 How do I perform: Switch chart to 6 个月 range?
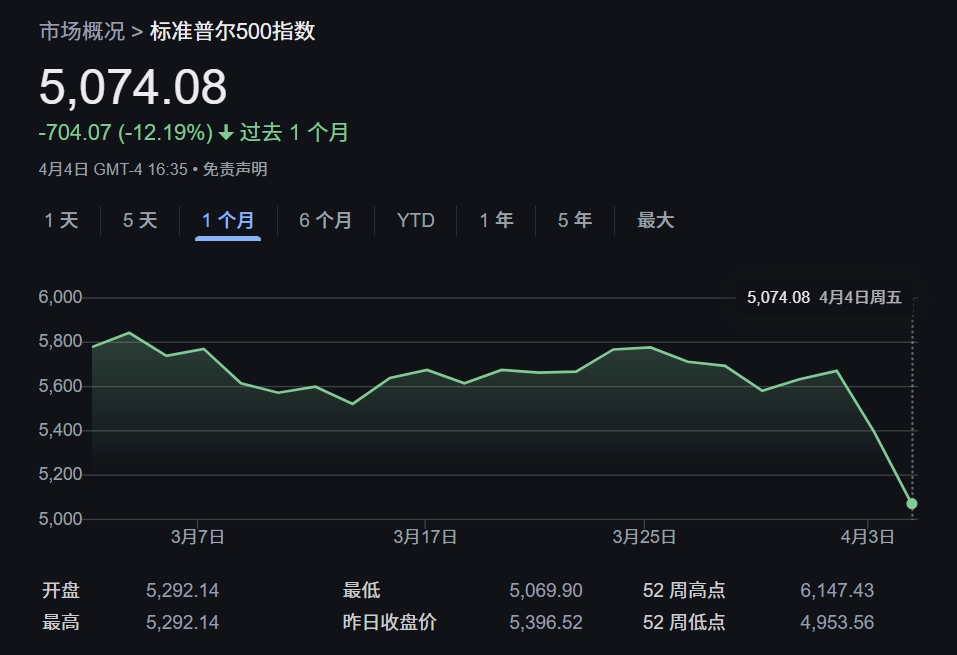click(325, 220)
